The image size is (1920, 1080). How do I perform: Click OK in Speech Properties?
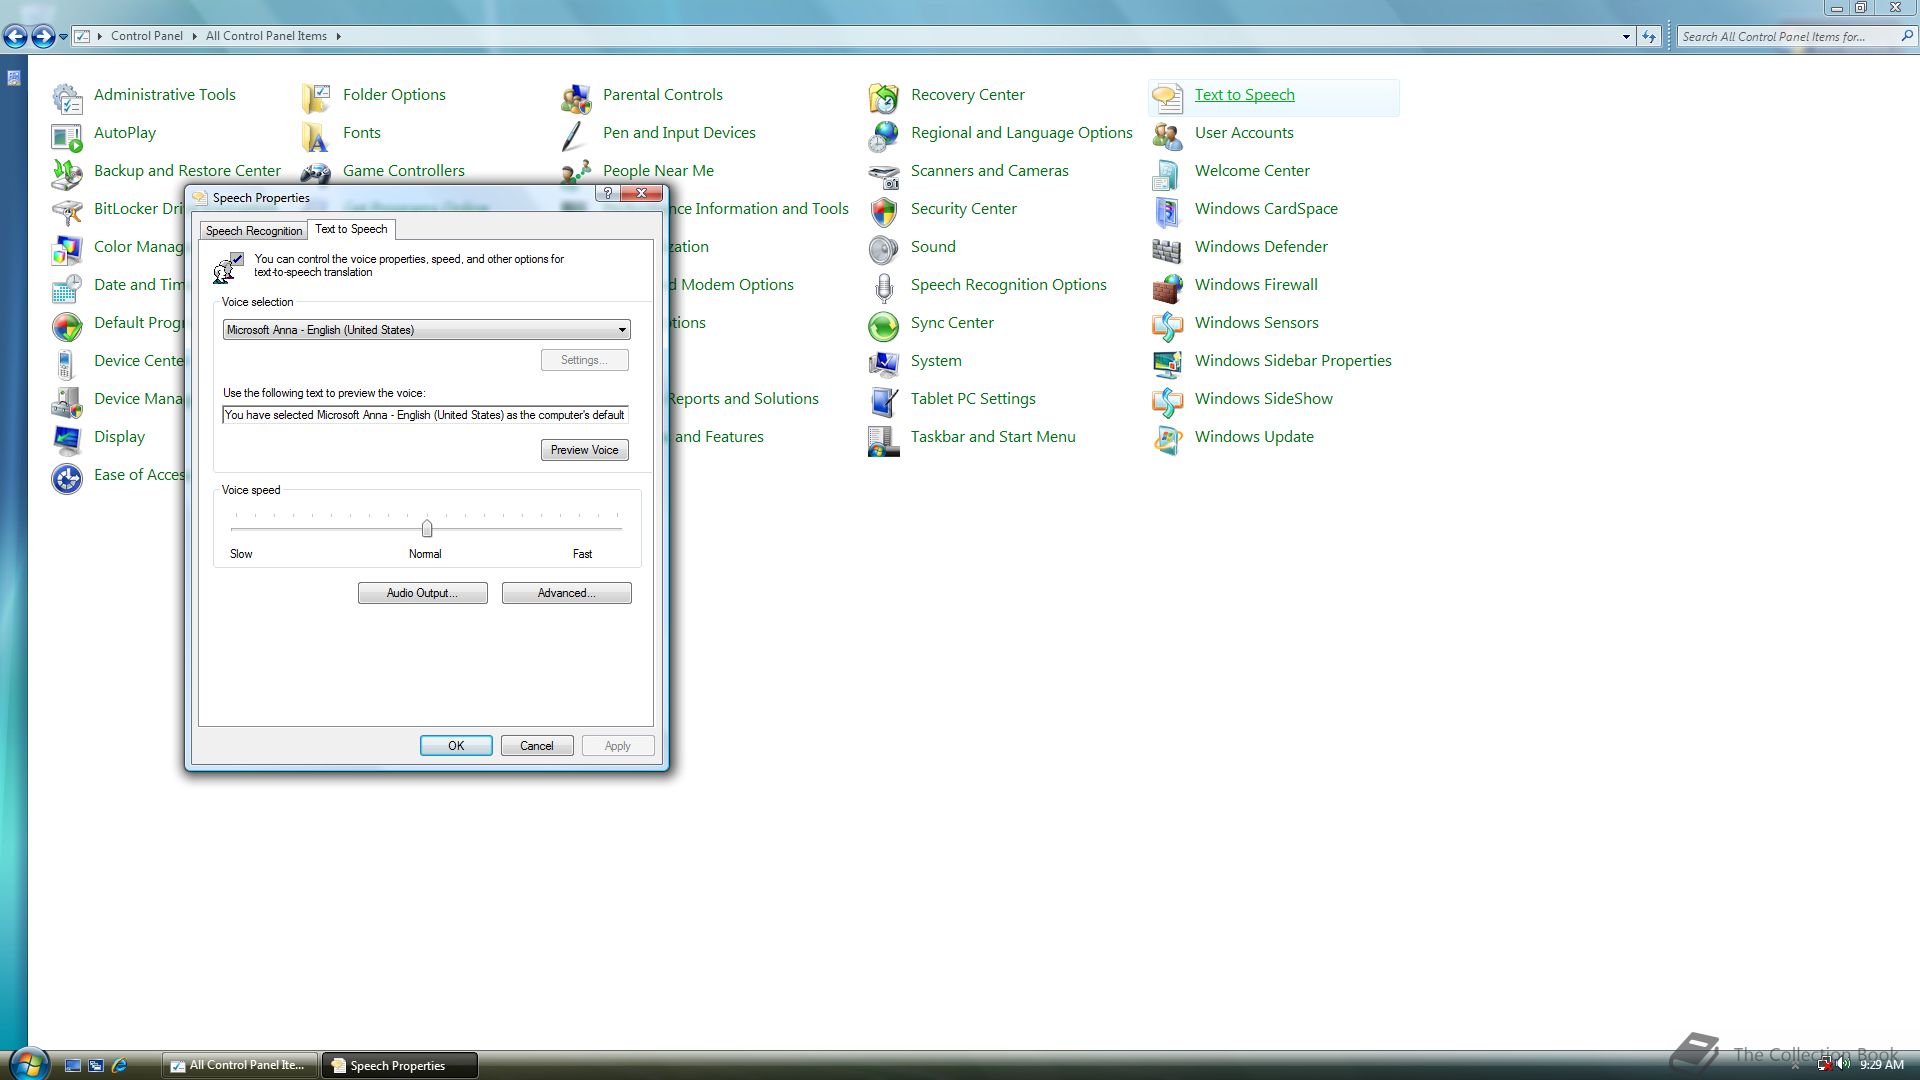tap(456, 746)
